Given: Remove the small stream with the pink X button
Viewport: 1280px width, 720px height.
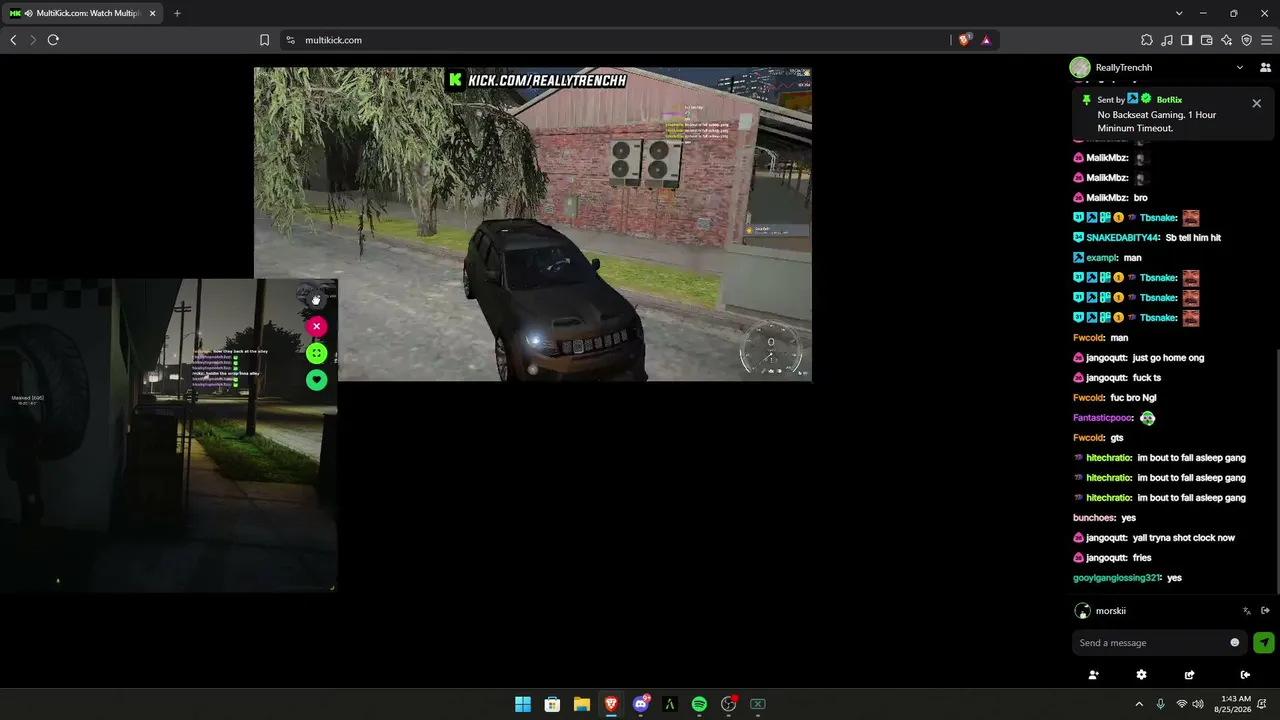Looking at the screenshot, I should 316,326.
